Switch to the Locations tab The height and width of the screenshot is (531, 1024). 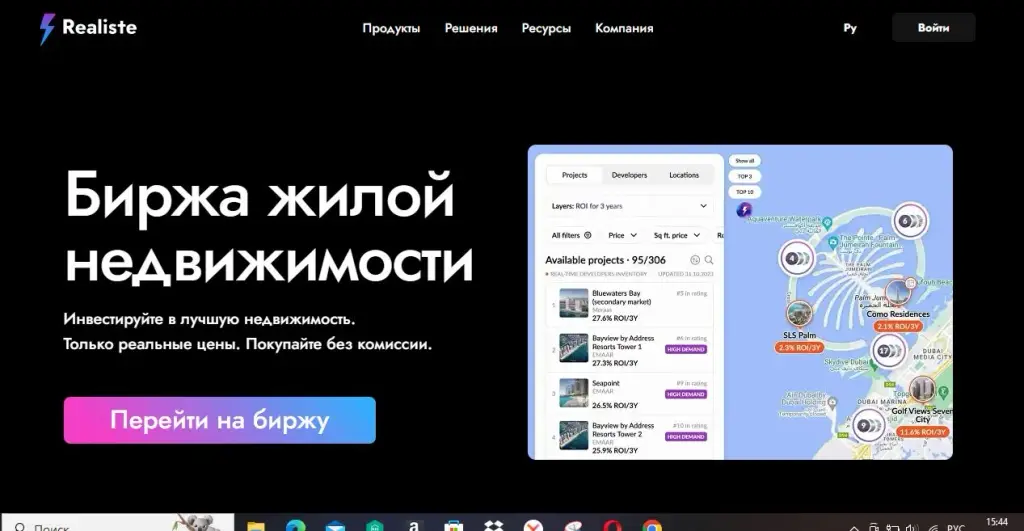pyautogui.click(x=684, y=175)
